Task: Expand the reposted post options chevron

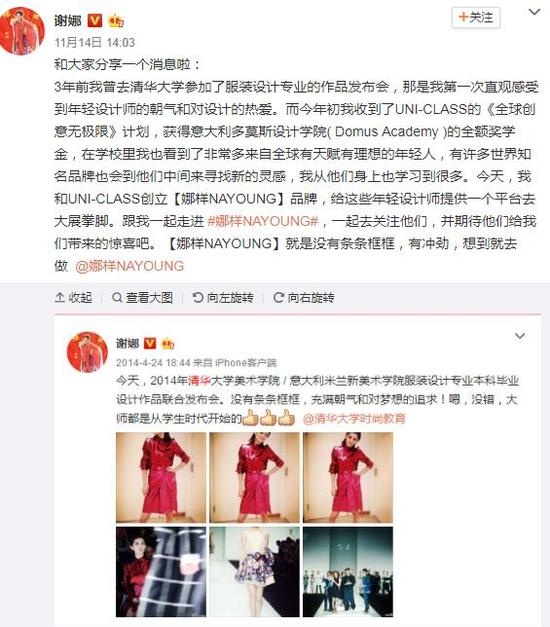Action: pyautogui.click(x=520, y=336)
